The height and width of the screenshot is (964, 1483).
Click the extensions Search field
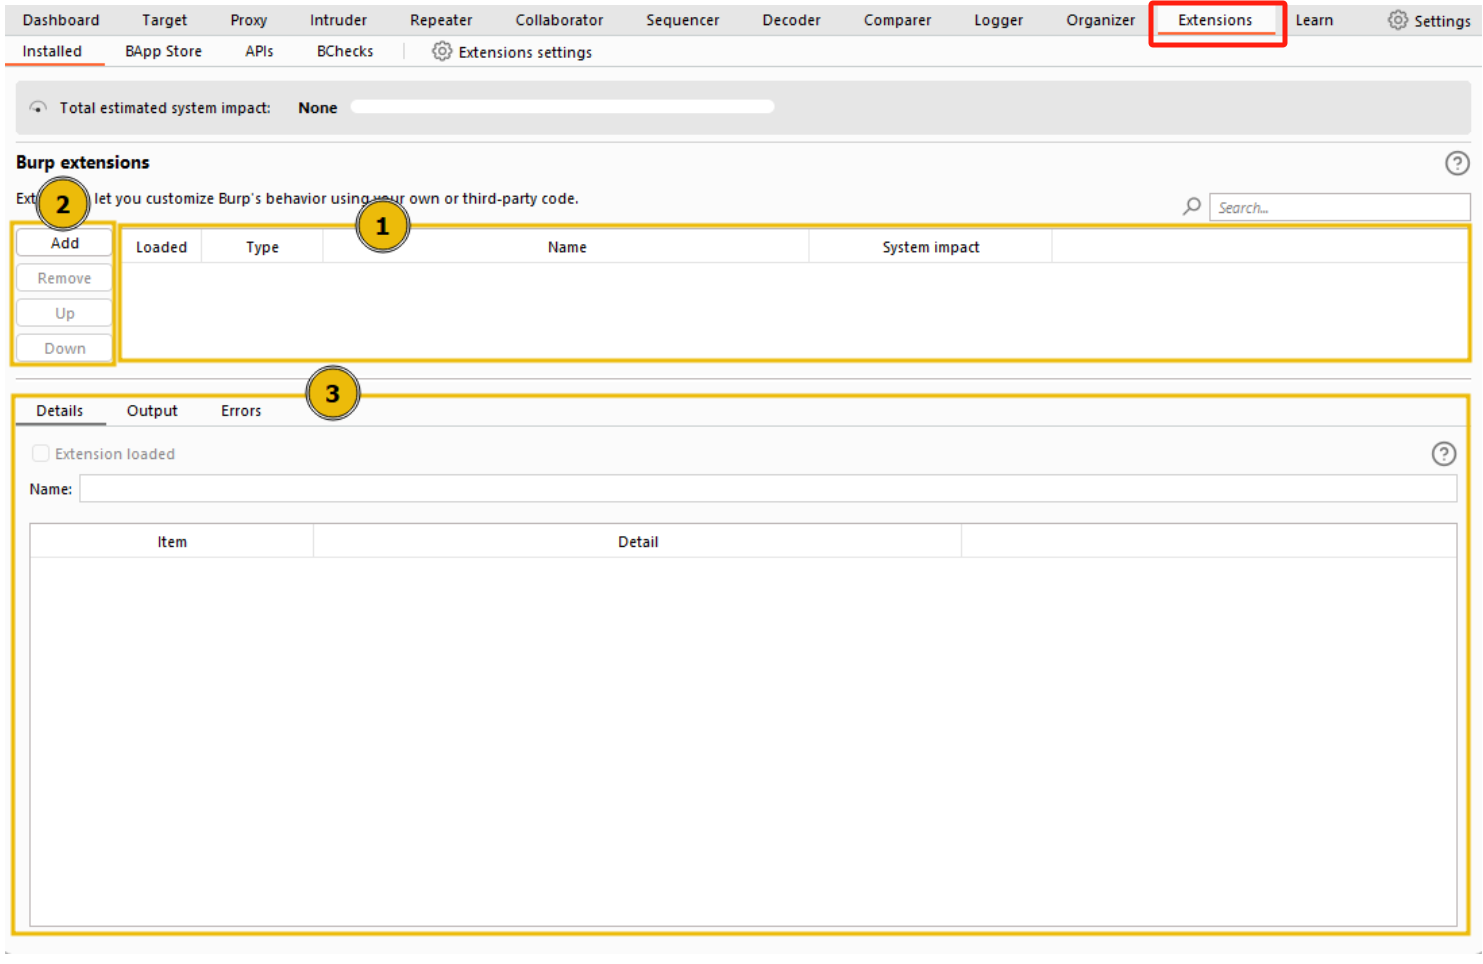pos(1338,208)
